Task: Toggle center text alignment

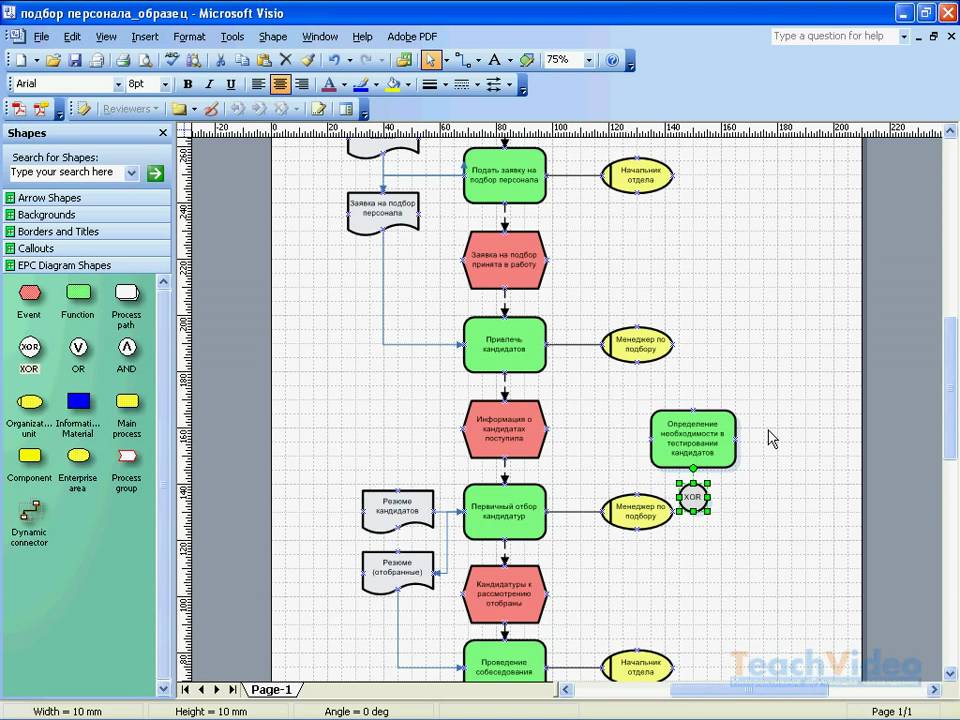Action: click(x=280, y=84)
